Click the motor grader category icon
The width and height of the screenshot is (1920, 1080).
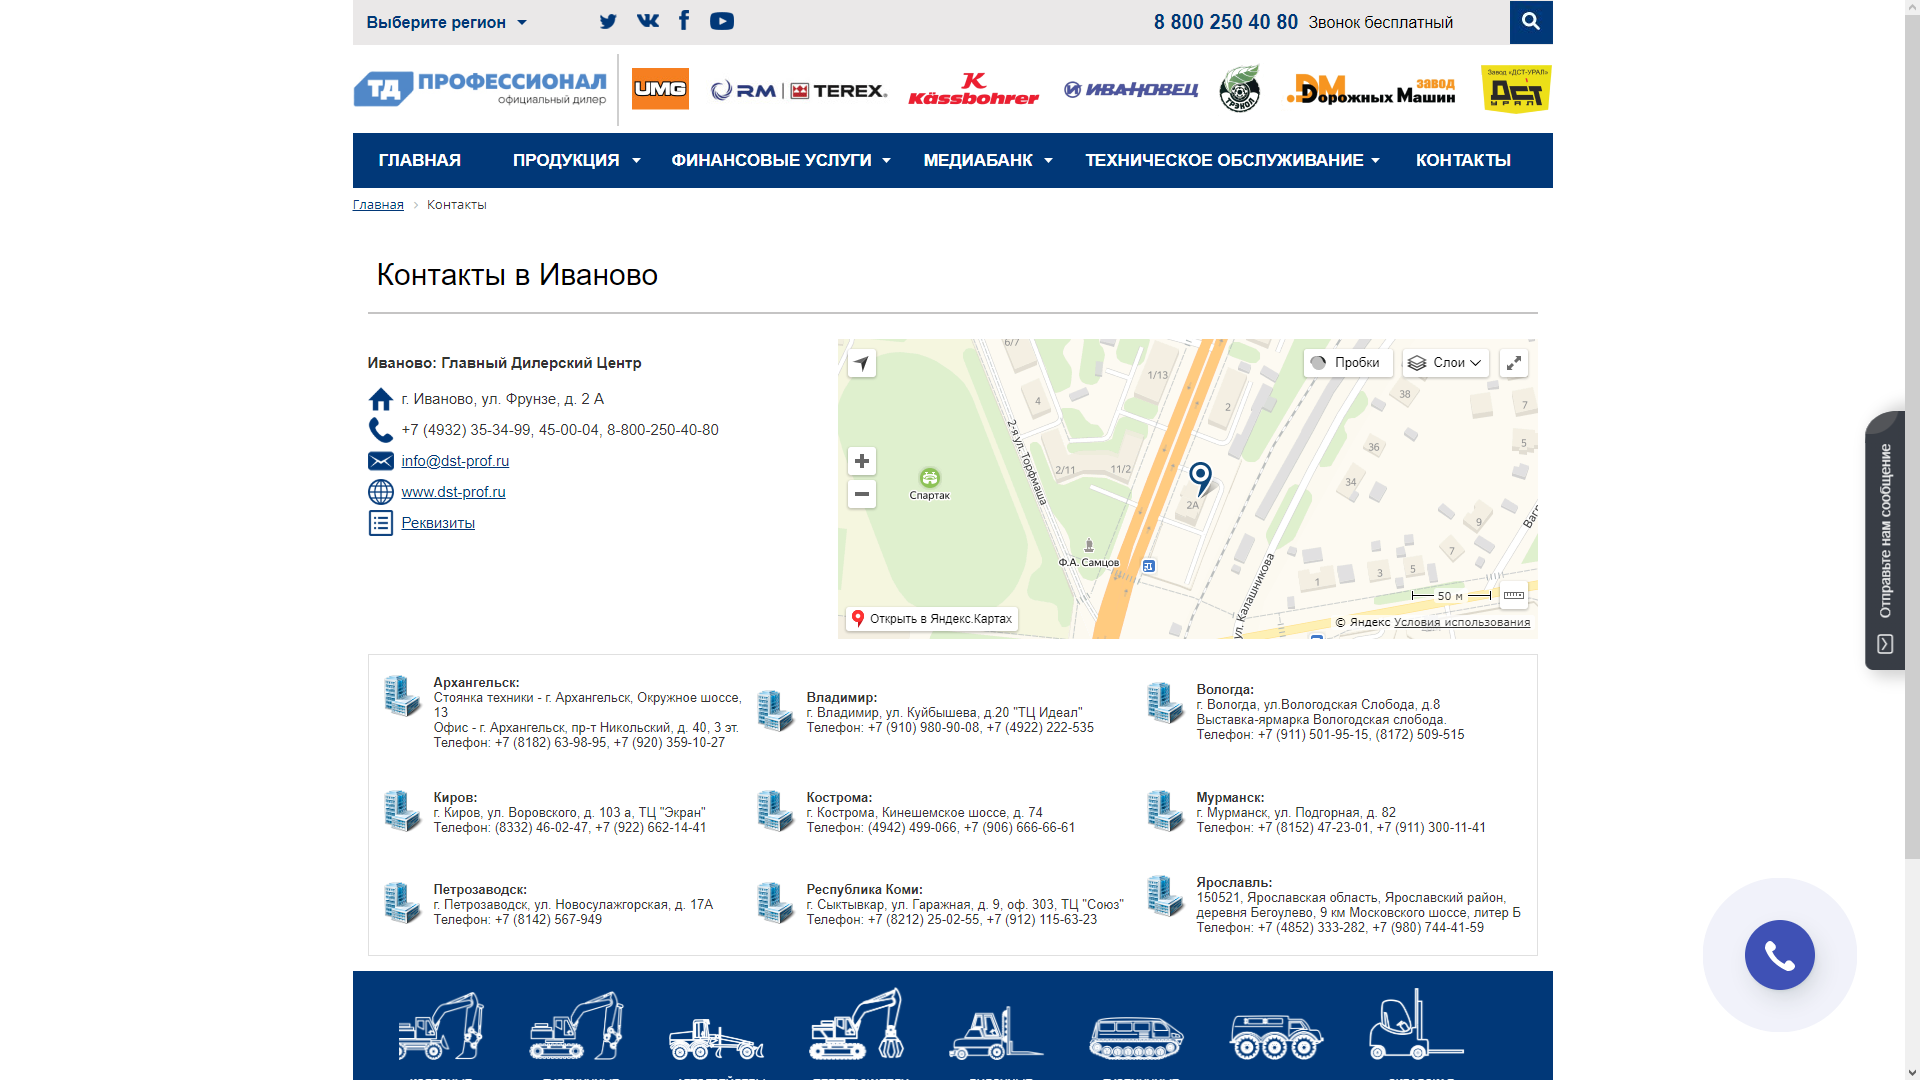[x=716, y=1039]
